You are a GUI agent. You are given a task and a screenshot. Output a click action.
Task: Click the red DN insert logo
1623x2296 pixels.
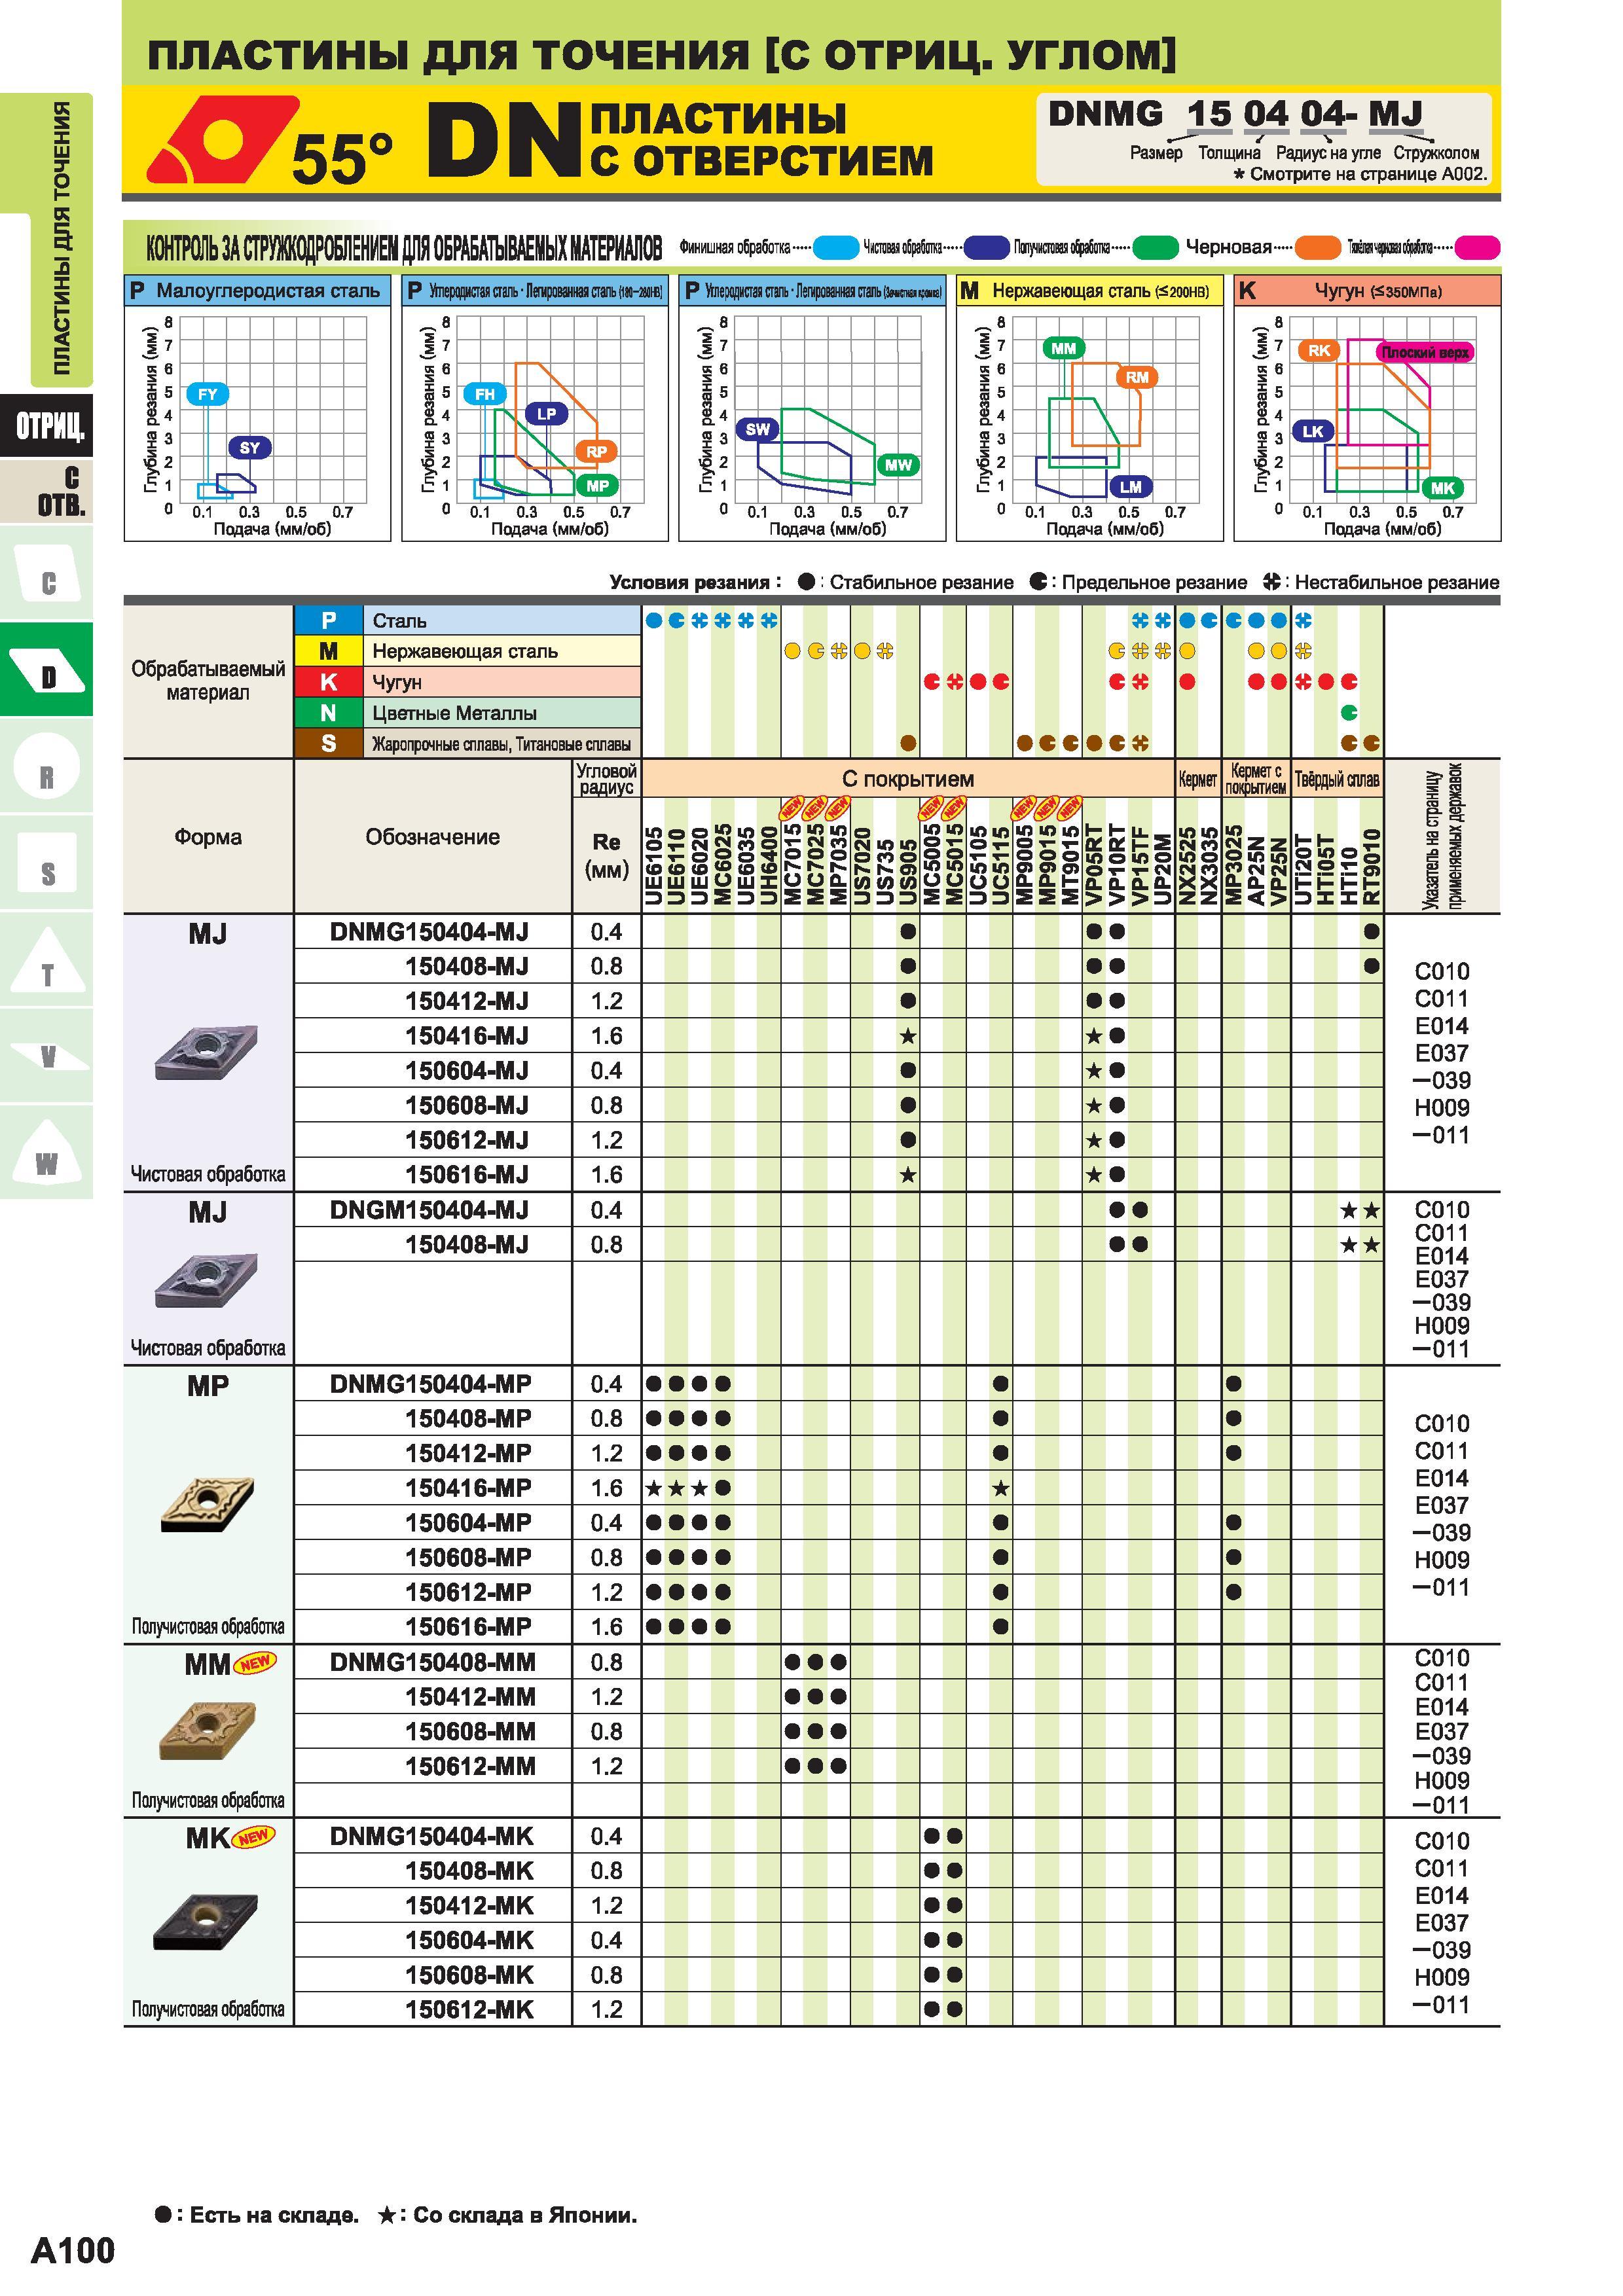pyautogui.click(x=222, y=139)
